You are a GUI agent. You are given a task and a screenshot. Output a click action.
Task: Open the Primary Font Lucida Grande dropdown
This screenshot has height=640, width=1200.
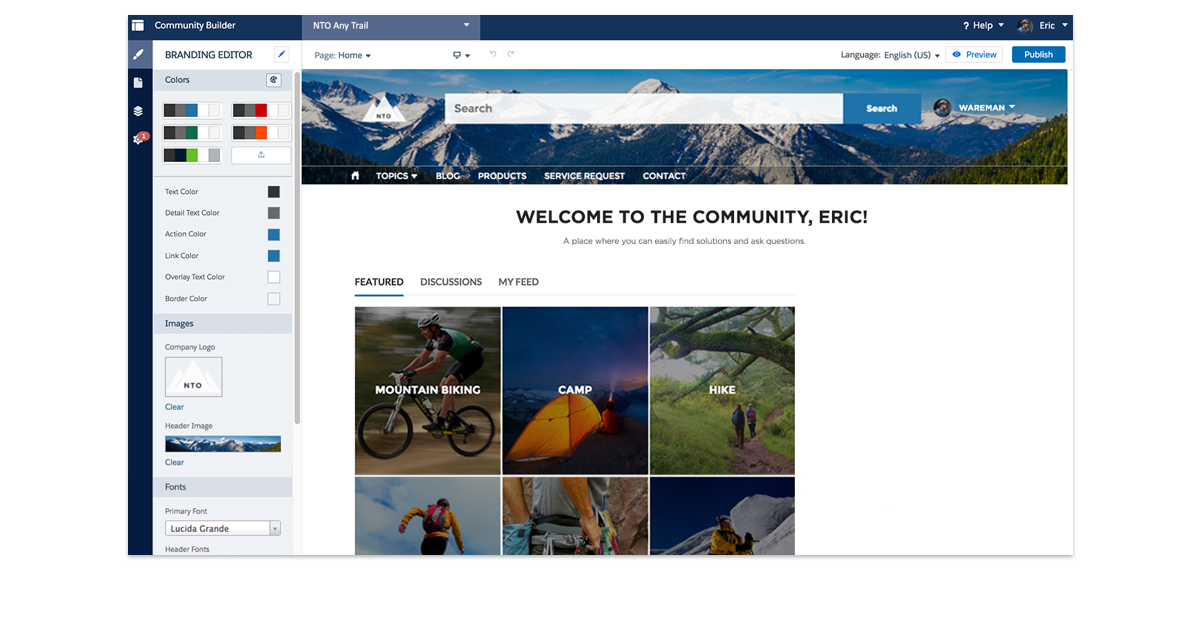pos(222,528)
